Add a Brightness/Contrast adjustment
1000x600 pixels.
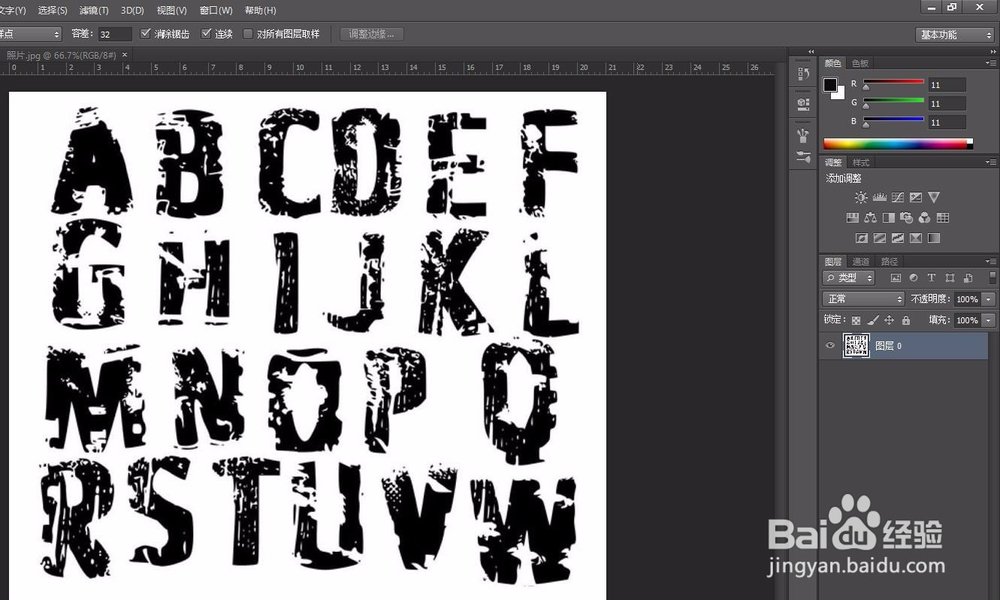pos(861,197)
